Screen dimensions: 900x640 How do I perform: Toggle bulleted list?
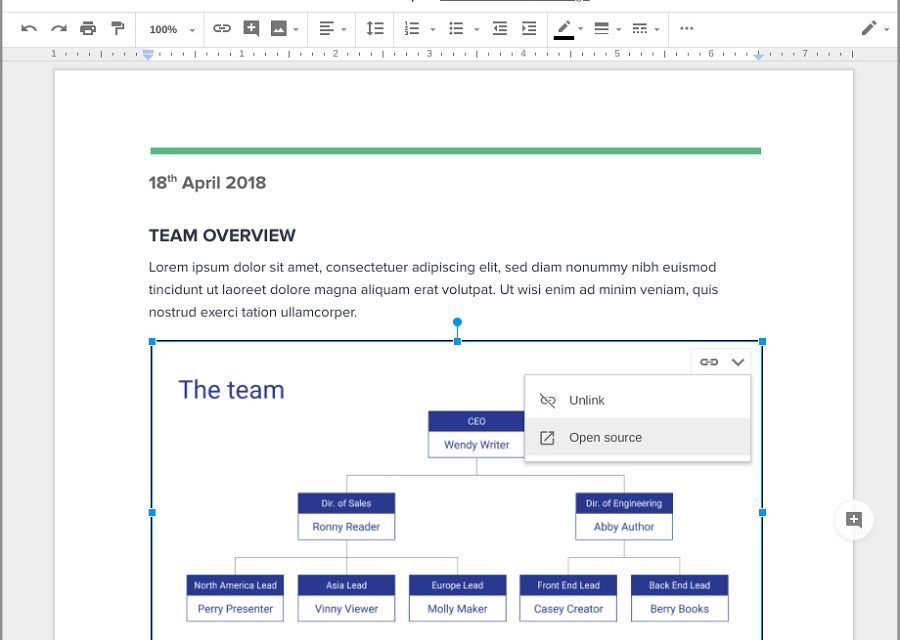(x=456, y=28)
